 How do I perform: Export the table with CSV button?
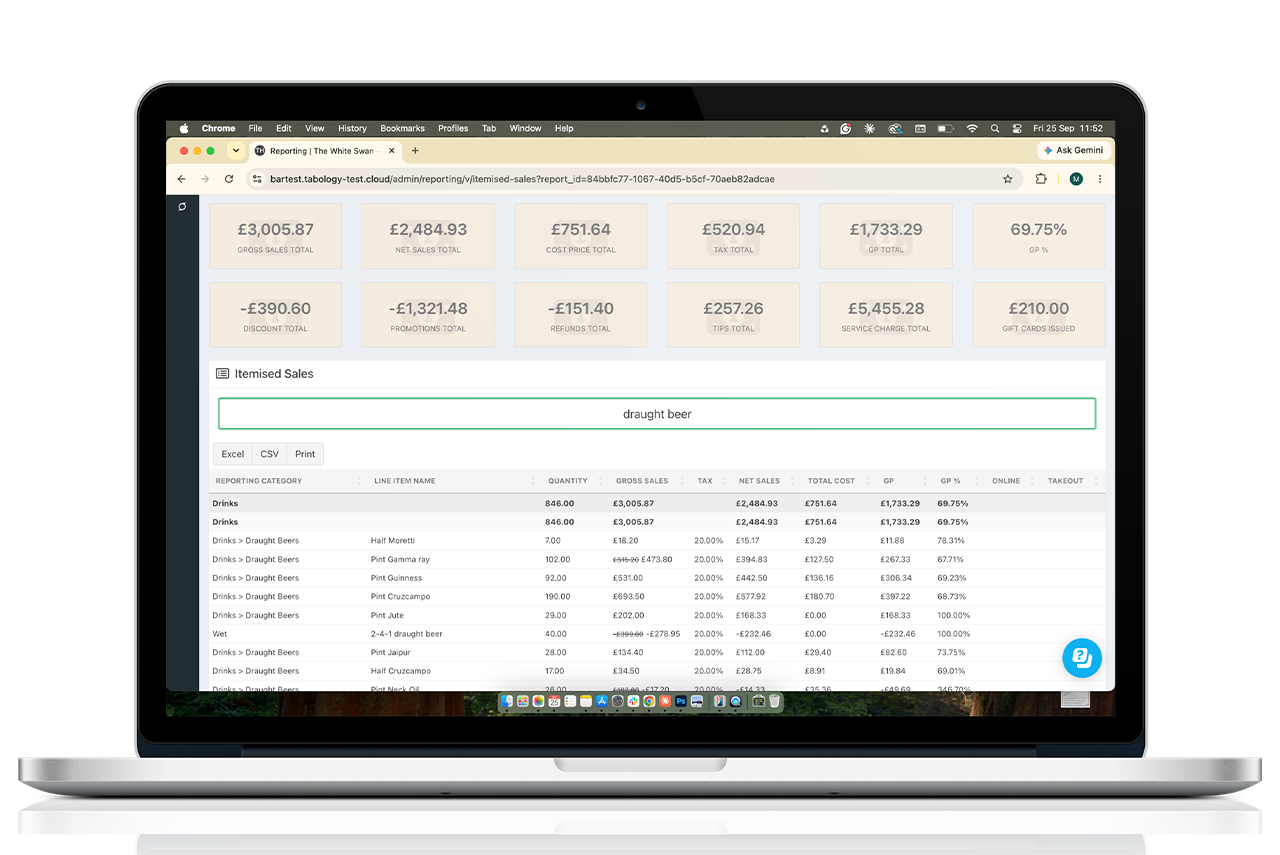pos(270,454)
